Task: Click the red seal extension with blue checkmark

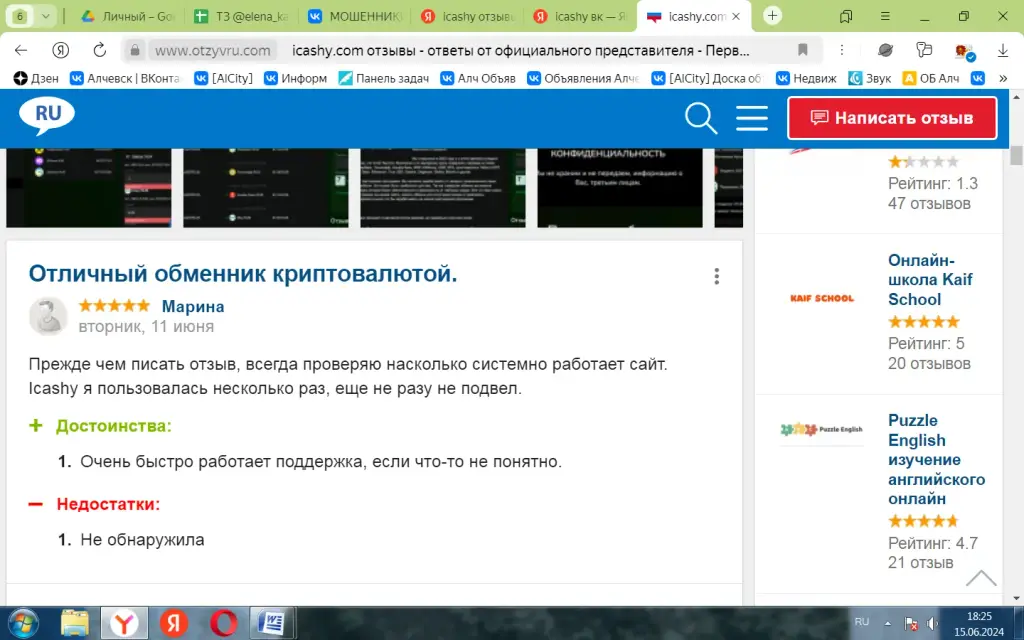Action: click(964, 51)
